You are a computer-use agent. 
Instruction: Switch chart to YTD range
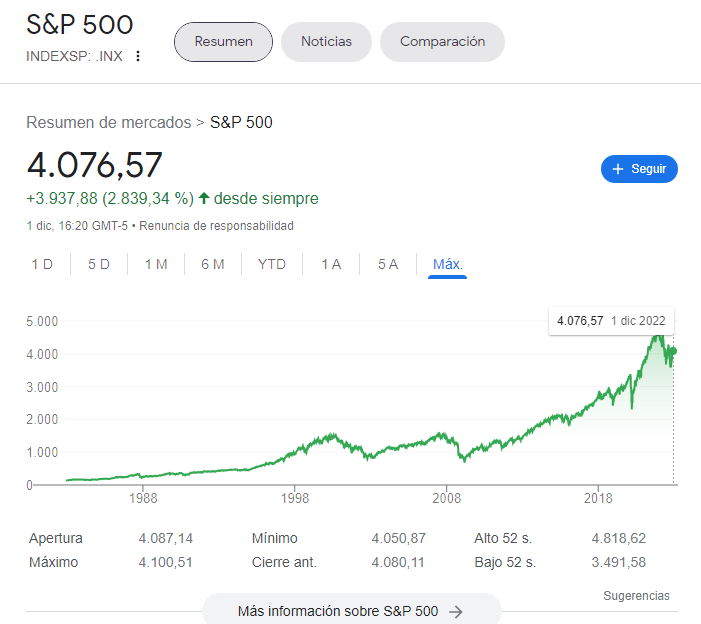(x=272, y=264)
